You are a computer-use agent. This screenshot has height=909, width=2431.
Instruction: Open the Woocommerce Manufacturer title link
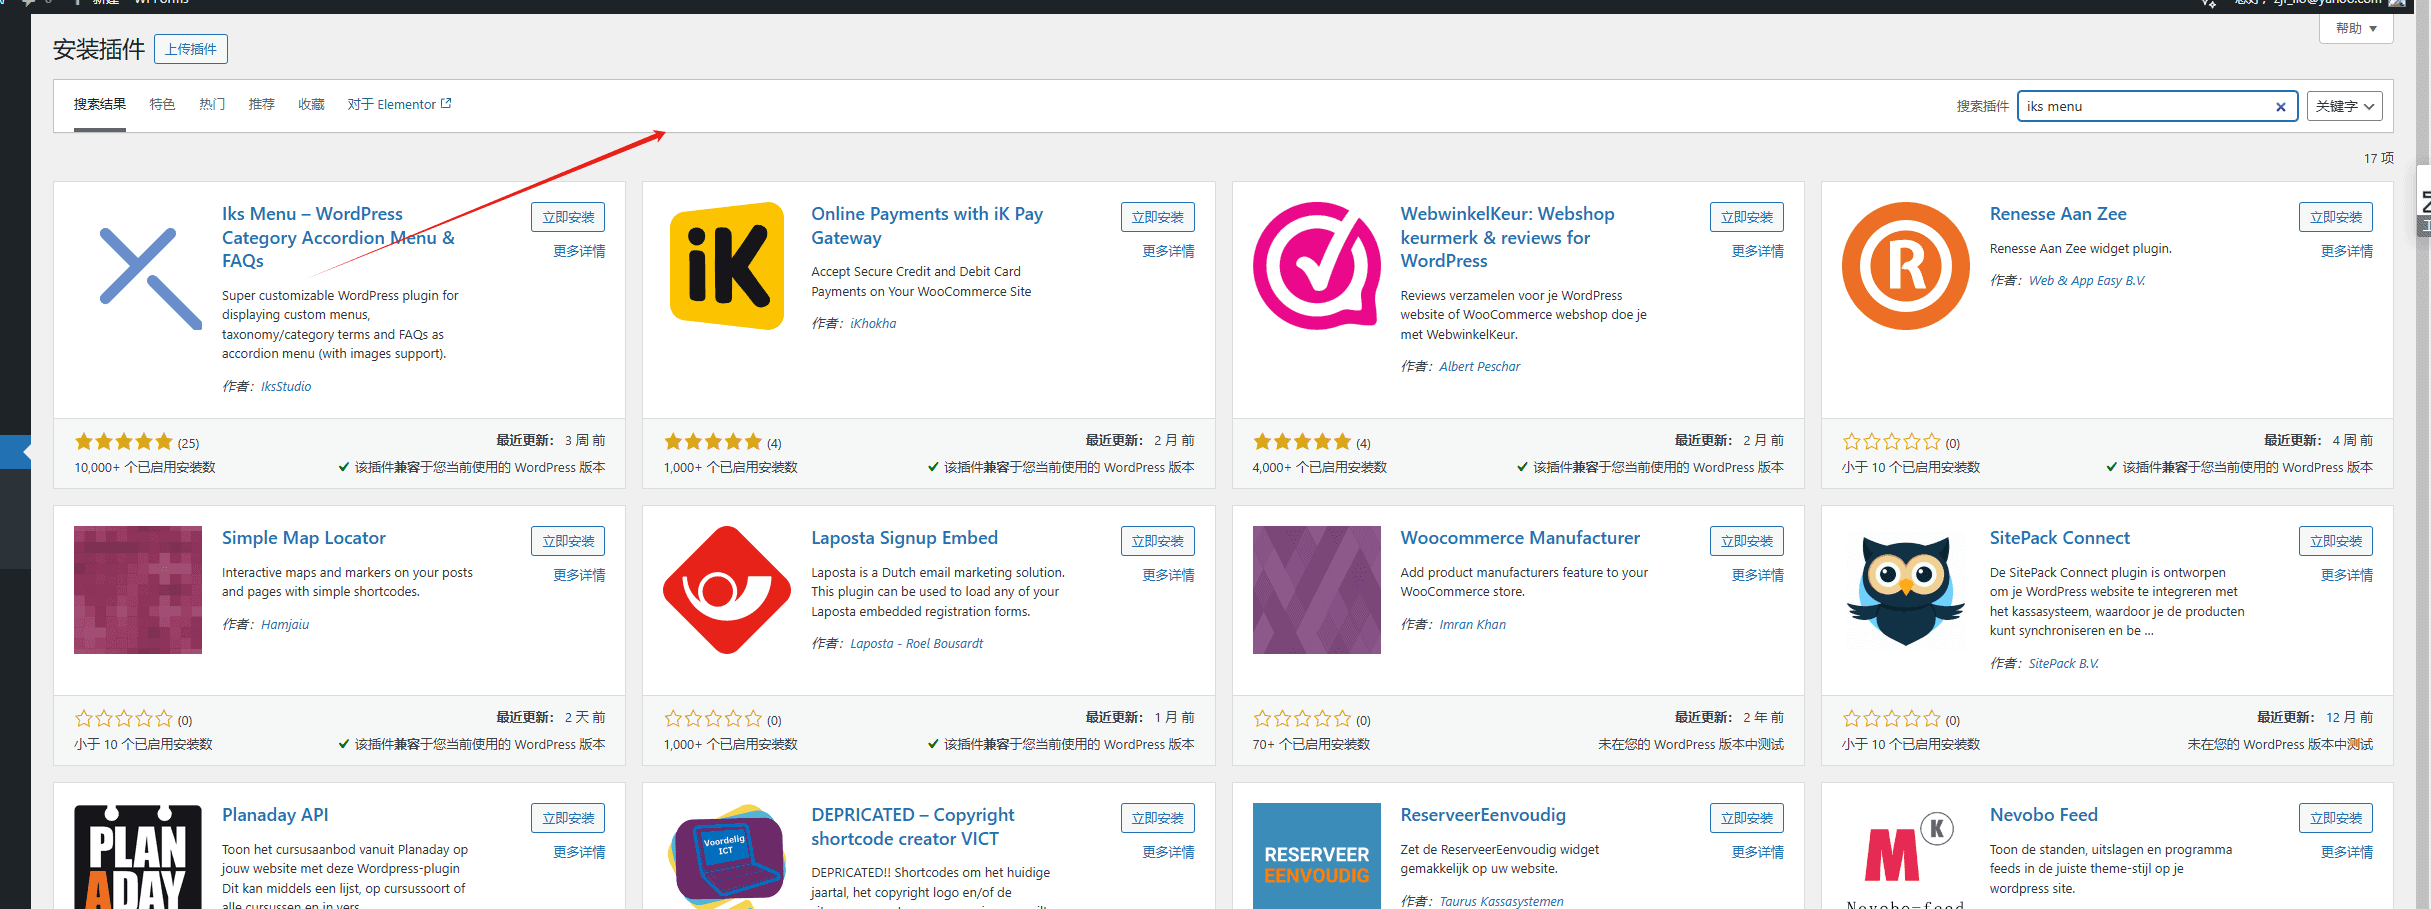1520,538
